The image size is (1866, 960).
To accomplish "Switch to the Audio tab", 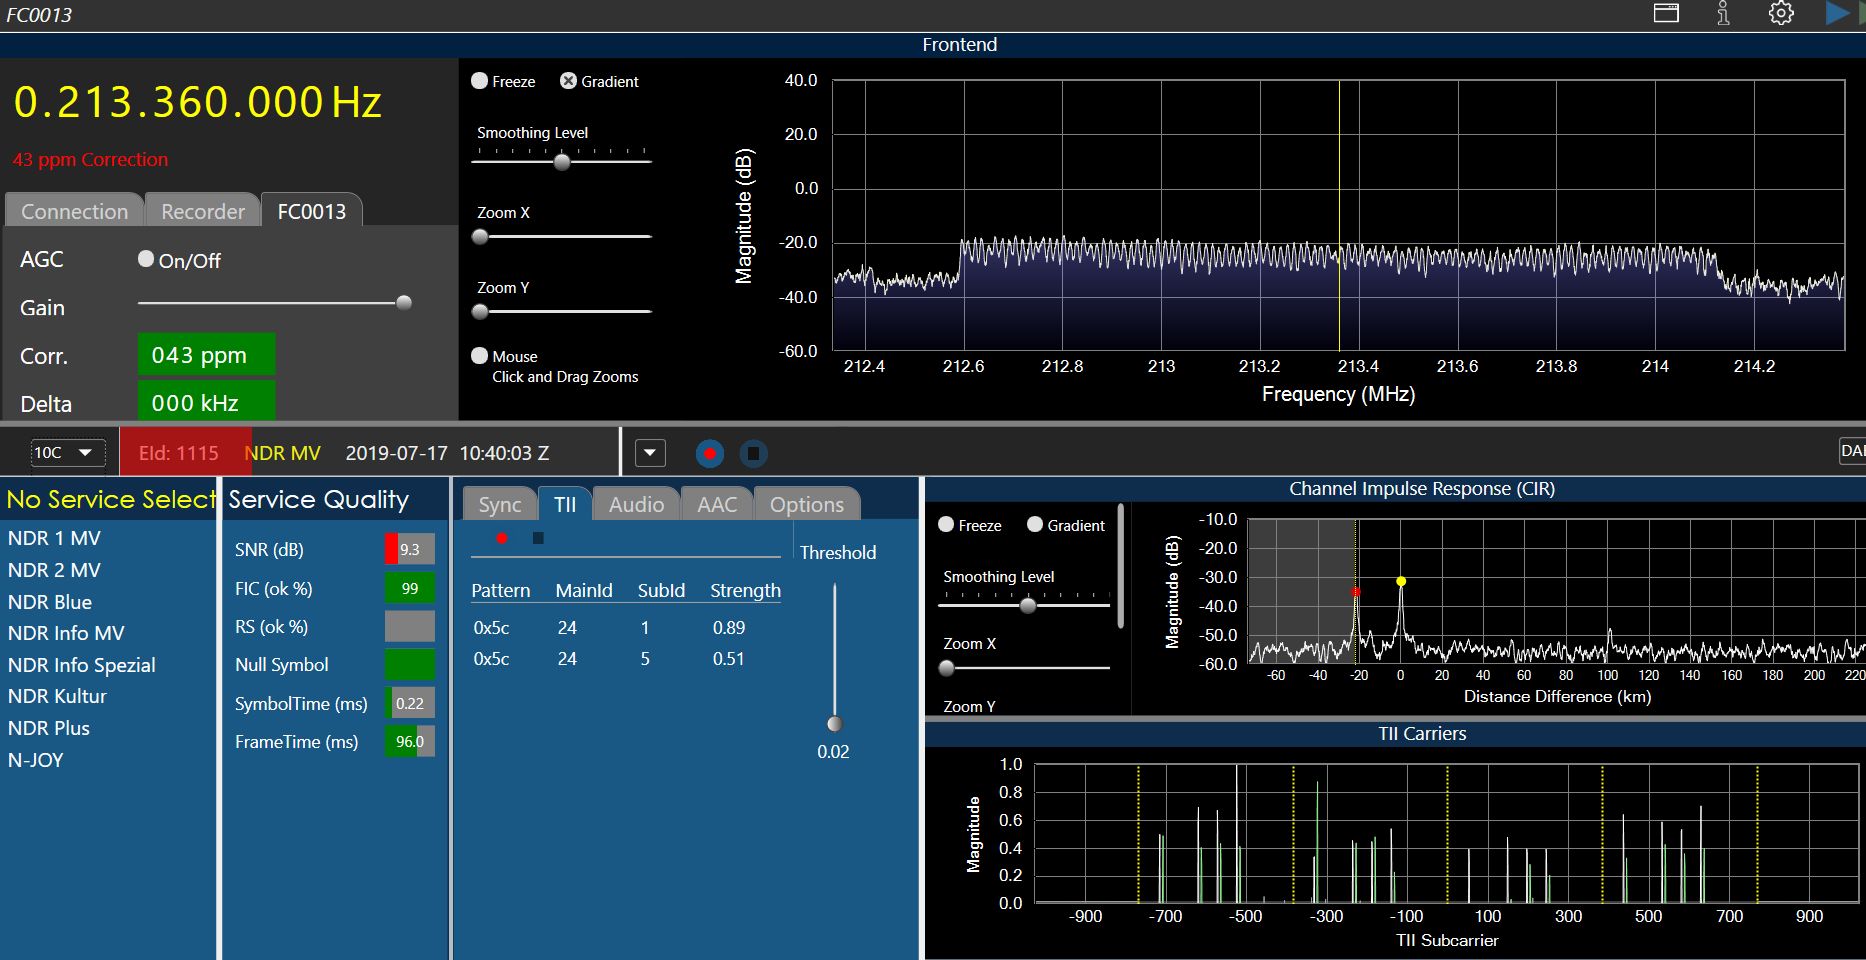I will pos(636,505).
